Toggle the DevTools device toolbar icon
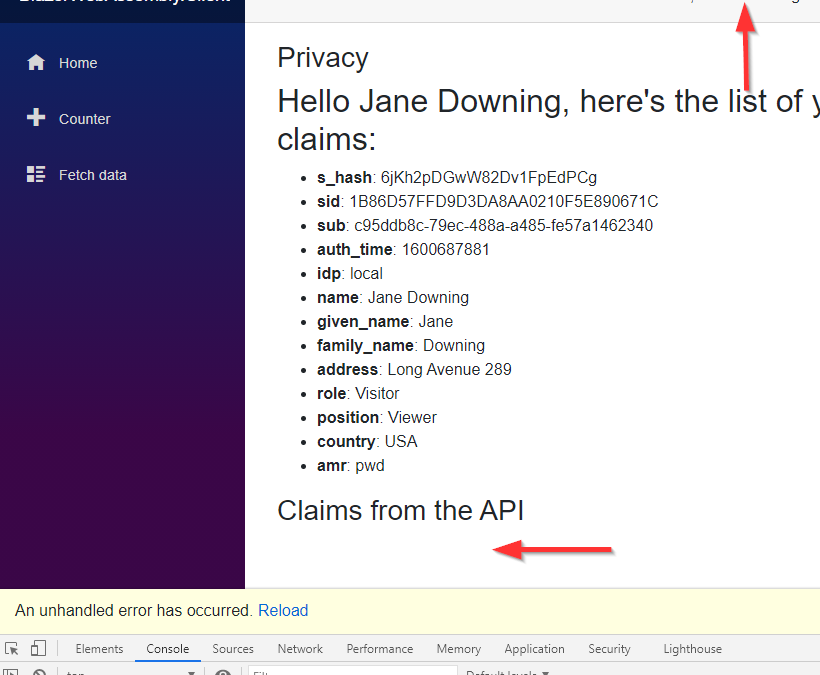This screenshot has width=820, height=675. pyautogui.click(x=38, y=649)
